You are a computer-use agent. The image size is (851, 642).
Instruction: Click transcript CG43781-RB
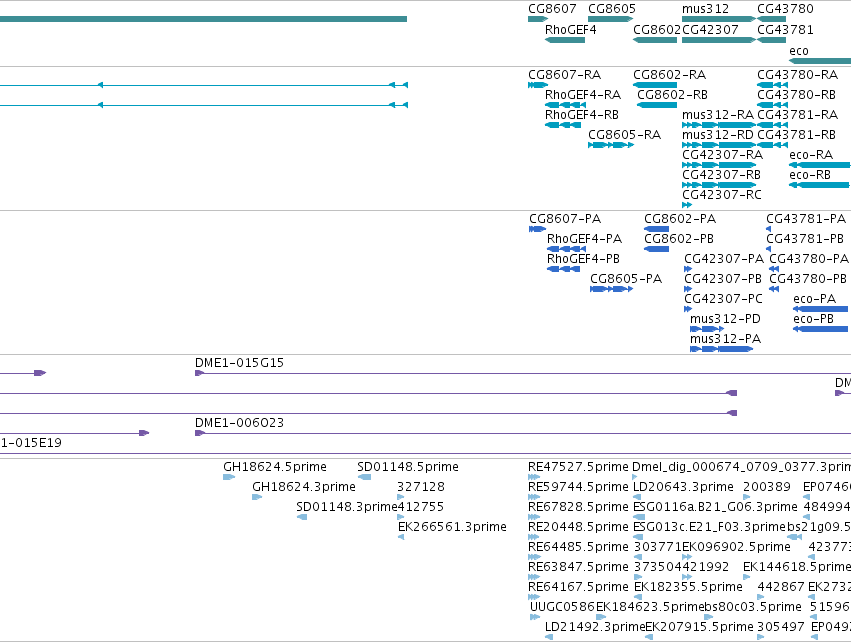coord(797,135)
